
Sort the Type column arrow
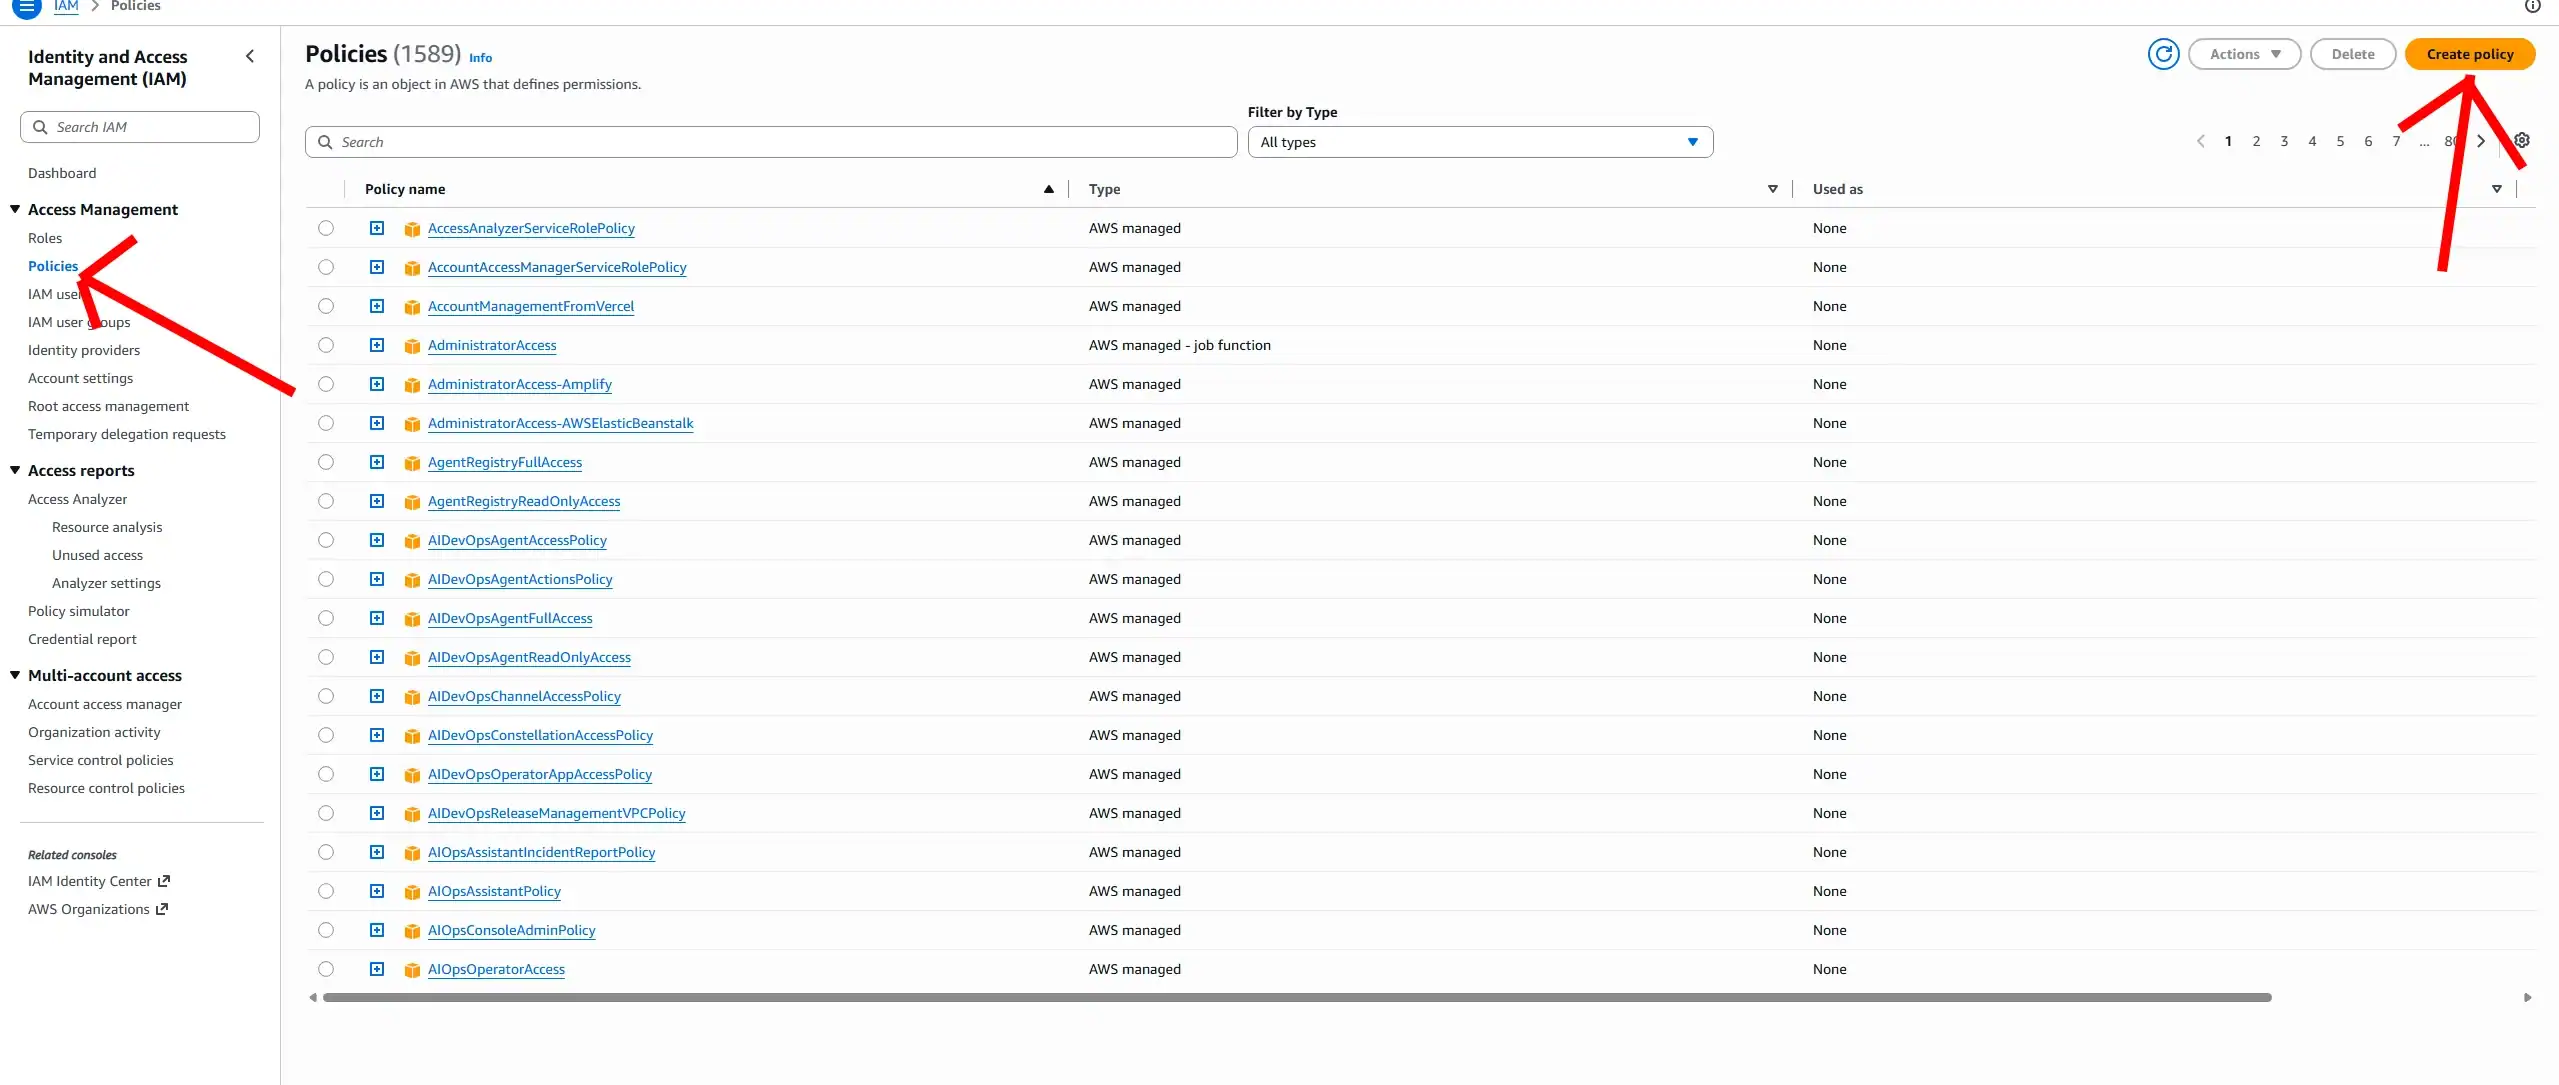pos(1772,189)
